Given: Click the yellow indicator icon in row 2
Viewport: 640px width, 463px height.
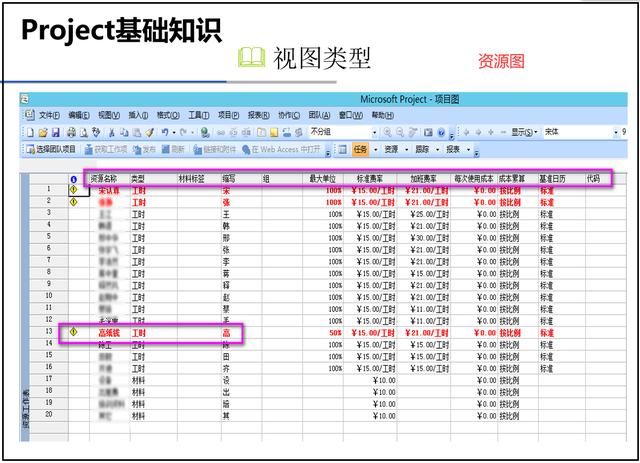Looking at the screenshot, I should pos(73,202).
